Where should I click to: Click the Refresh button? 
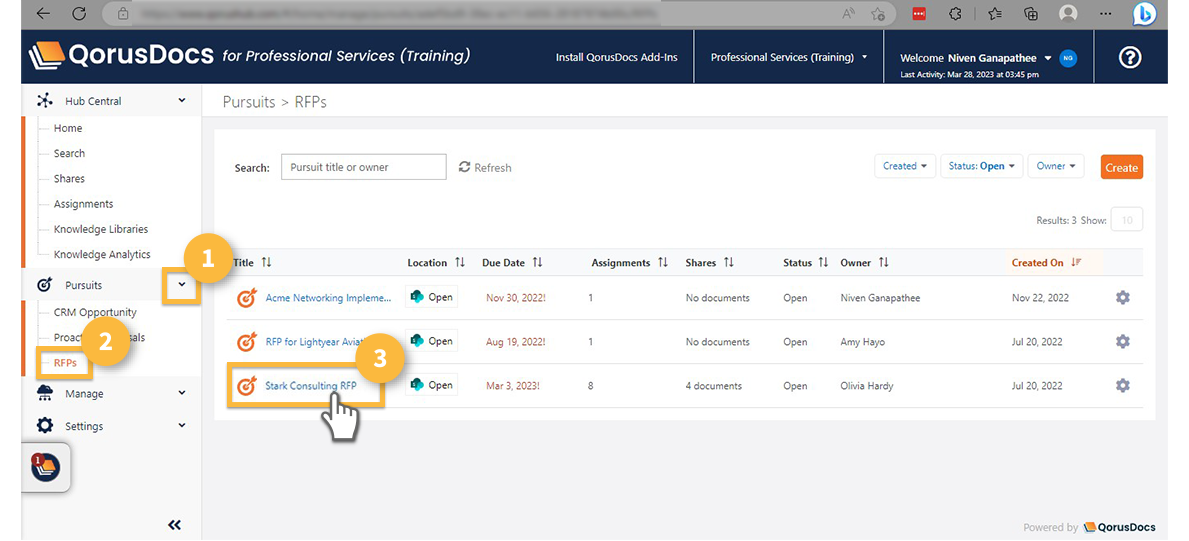pyautogui.click(x=485, y=167)
